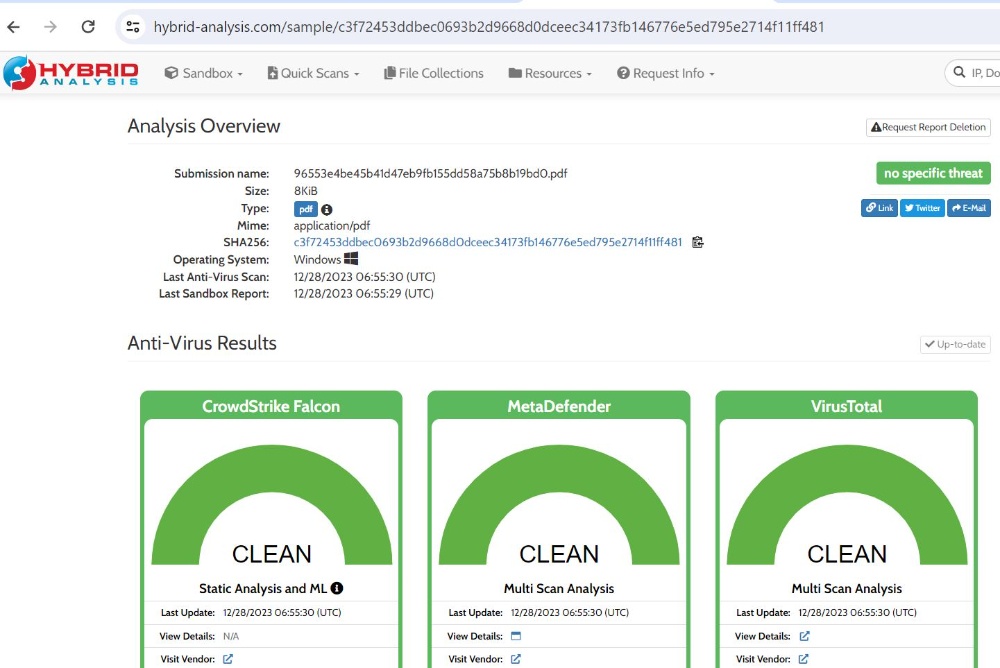The height and width of the screenshot is (668, 1000).
Task: Click Last Anti-Virus Scan date 06:55:30
Action: pos(365,277)
